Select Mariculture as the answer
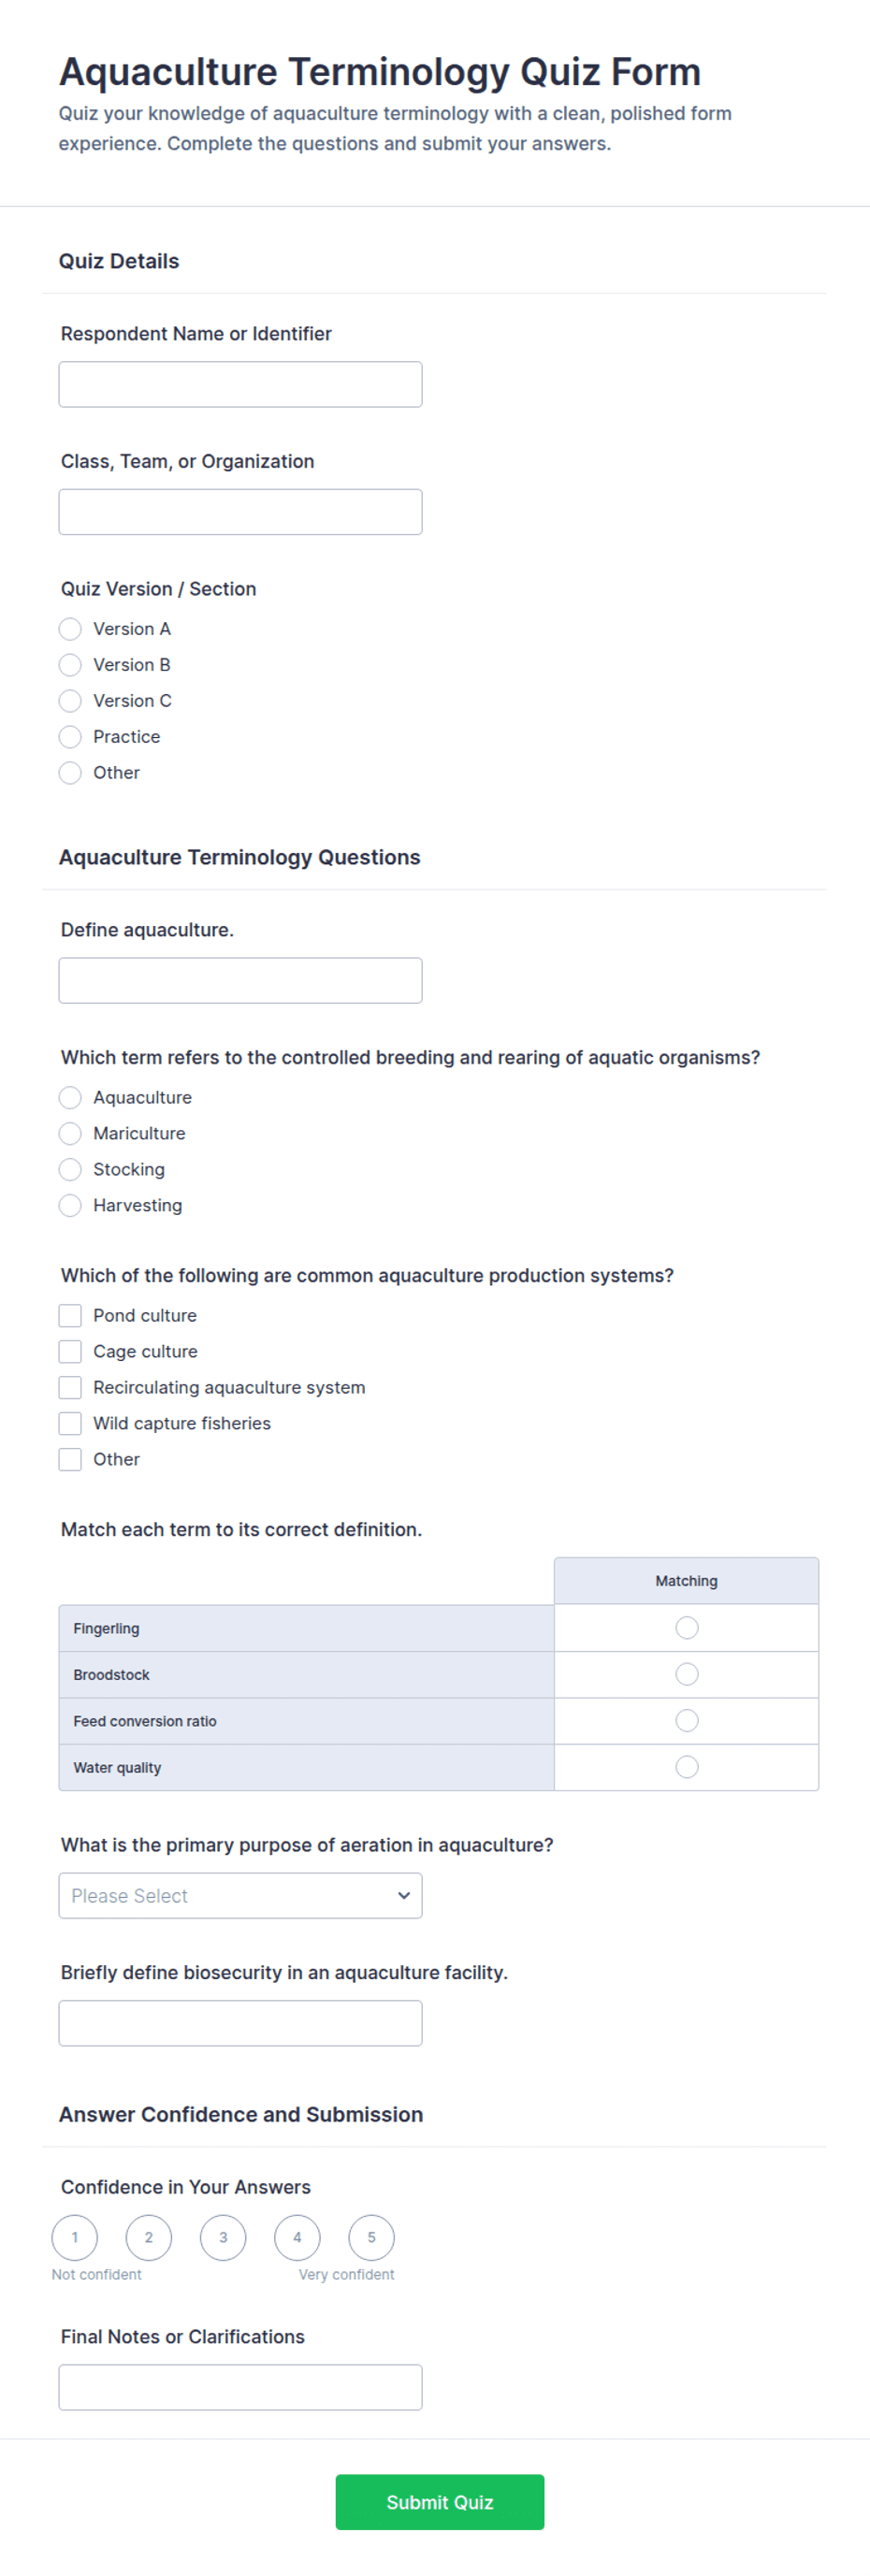The width and height of the screenshot is (870, 2576). (70, 1133)
